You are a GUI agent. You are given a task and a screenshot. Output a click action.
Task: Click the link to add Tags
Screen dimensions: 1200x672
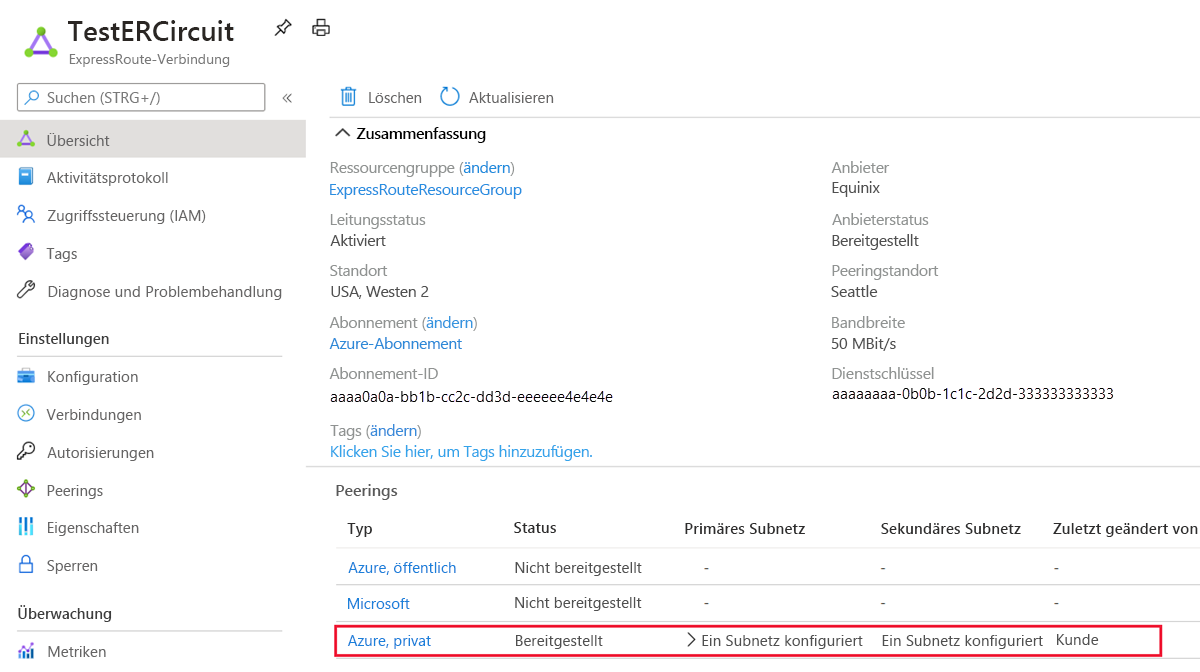(460, 452)
